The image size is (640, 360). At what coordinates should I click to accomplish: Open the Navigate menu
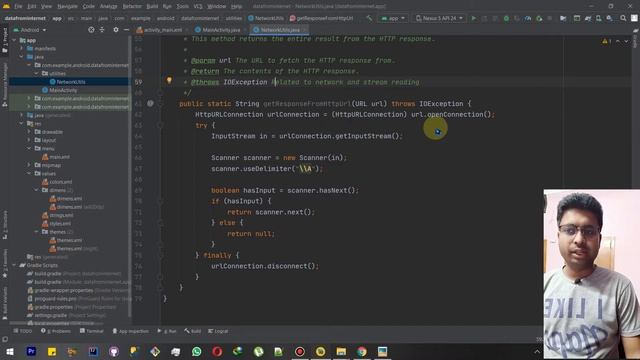pyautogui.click(x=67, y=6)
